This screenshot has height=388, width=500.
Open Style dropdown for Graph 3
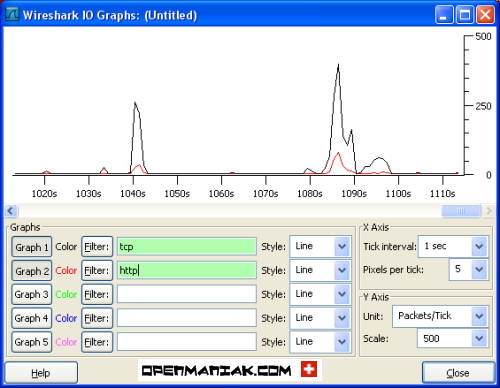[x=320, y=294]
